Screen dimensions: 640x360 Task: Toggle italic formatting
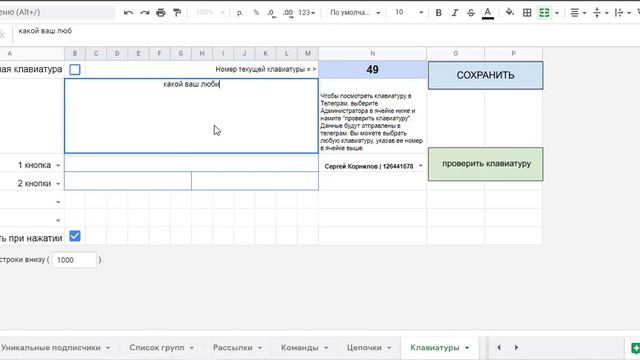pos(455,13)
